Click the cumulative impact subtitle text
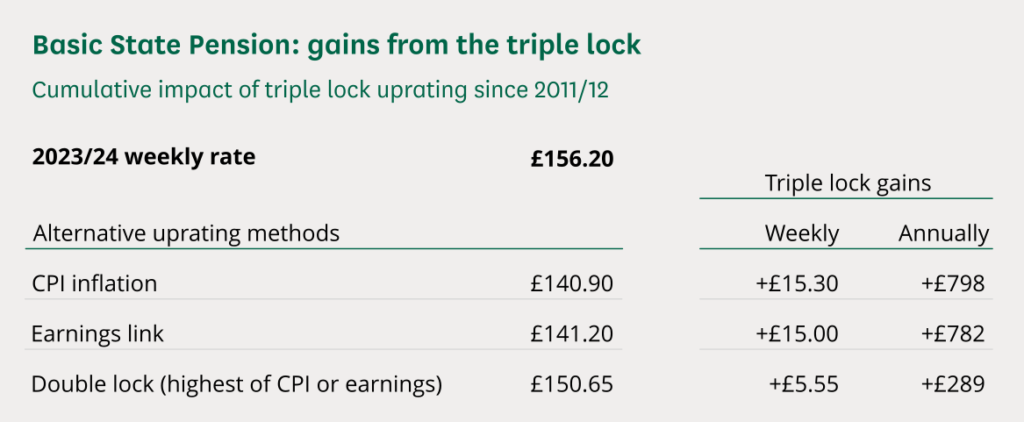 (320, 90)
